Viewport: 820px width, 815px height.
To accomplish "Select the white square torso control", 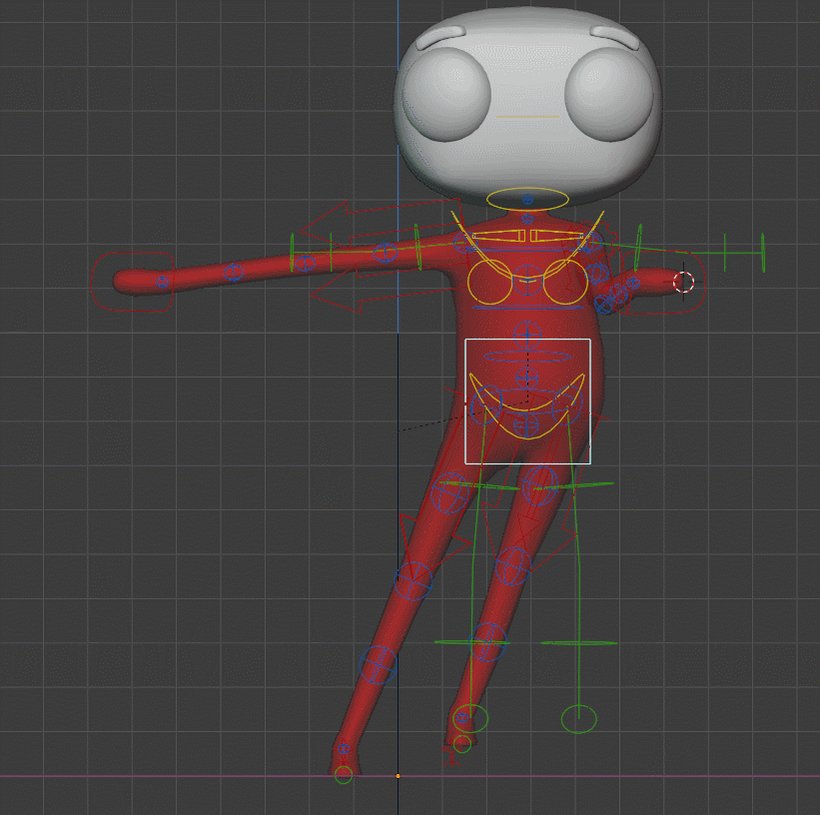I will (528, 401).
